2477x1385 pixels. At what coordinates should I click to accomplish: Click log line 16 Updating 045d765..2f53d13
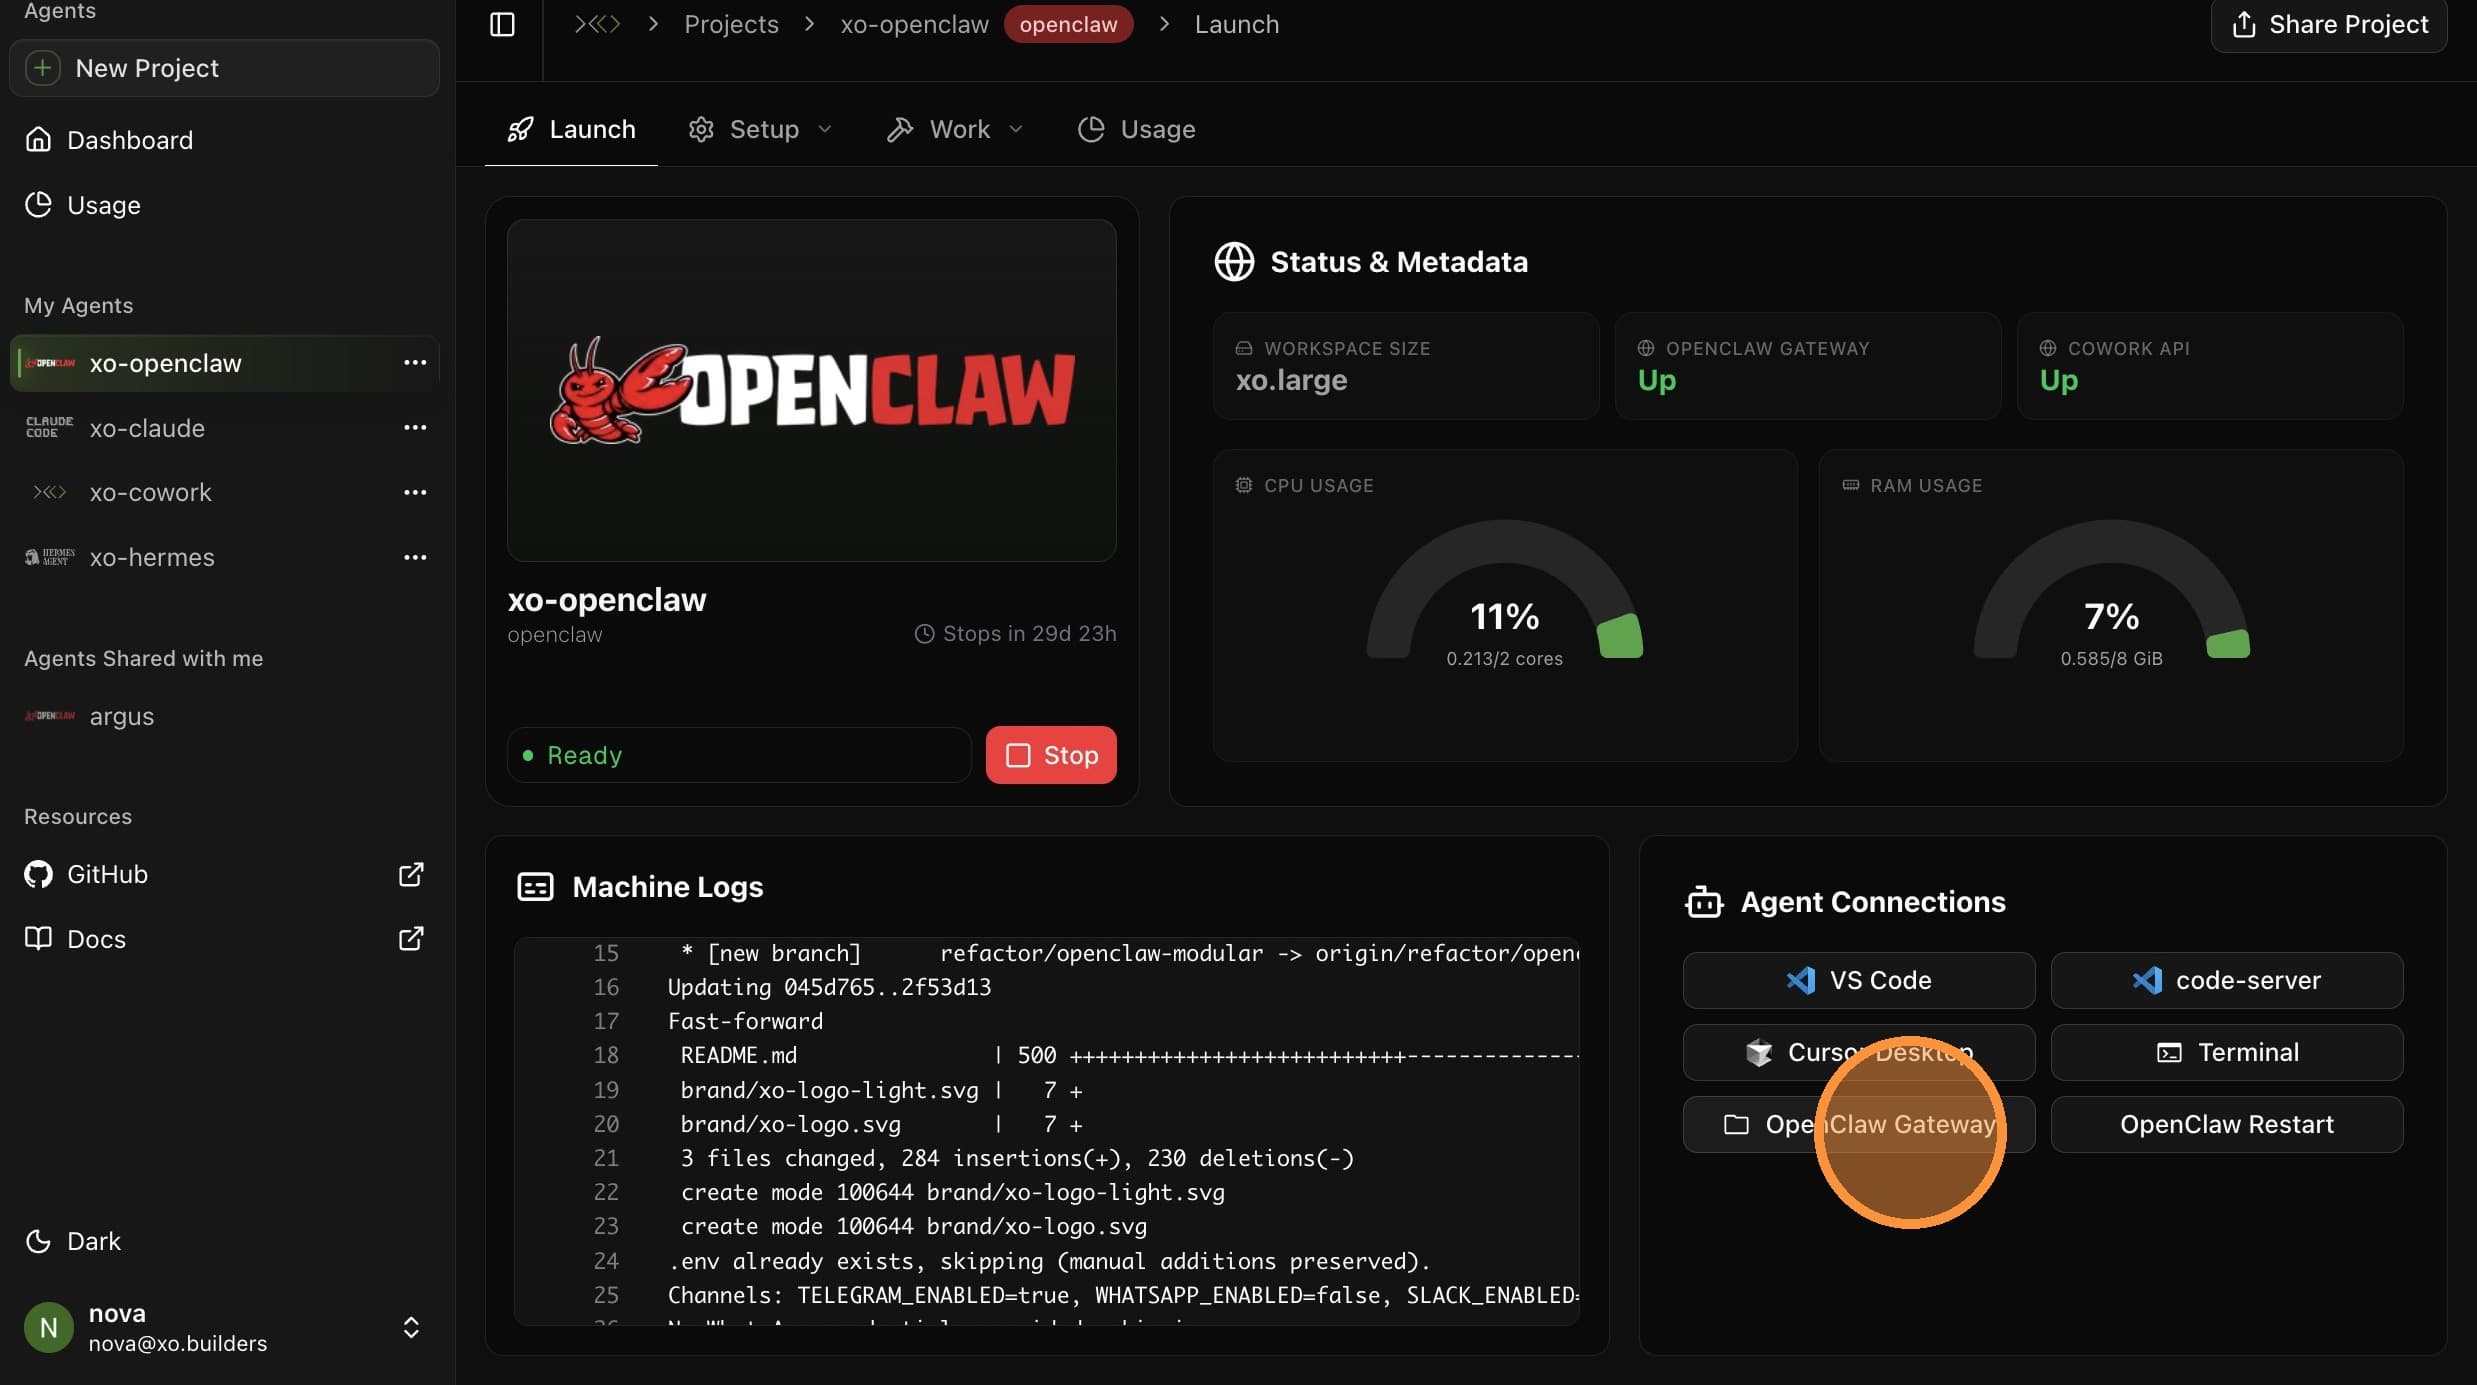(x=1047, y=987)
